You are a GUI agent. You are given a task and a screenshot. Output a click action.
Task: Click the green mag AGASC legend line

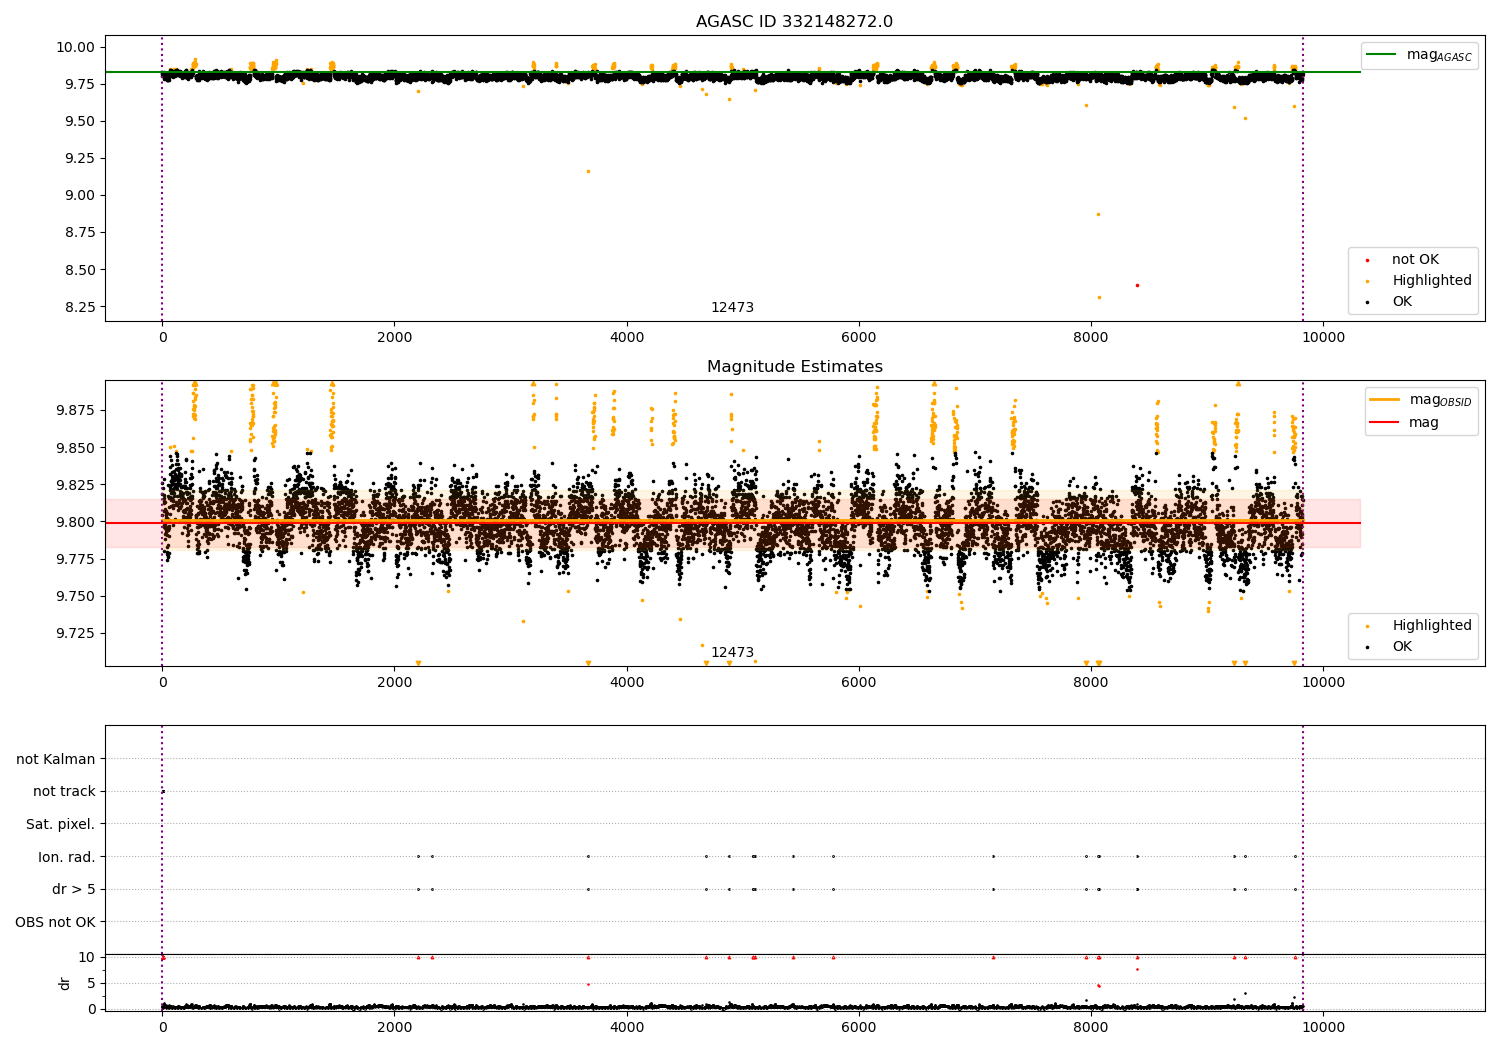pos(1382,55)
